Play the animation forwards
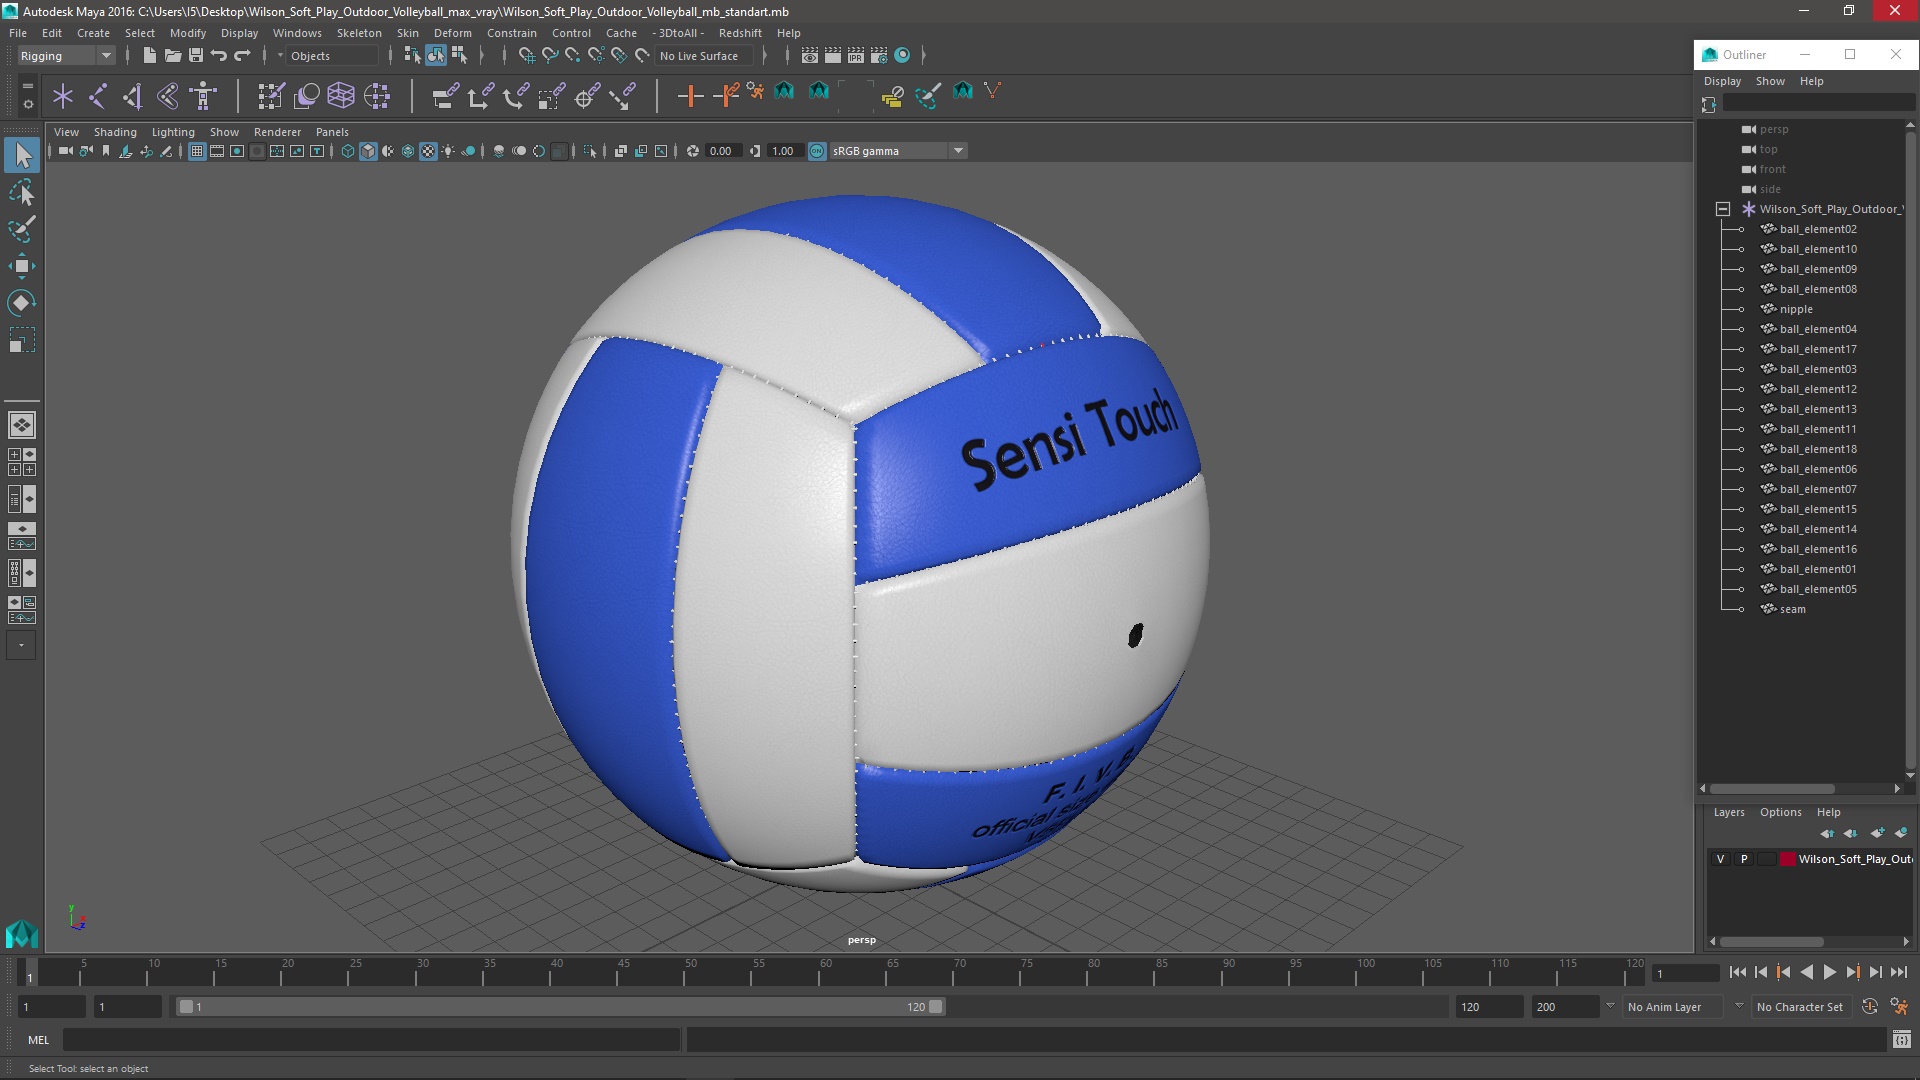This screenshot has width=1920, height=1080. (1829, 972)
